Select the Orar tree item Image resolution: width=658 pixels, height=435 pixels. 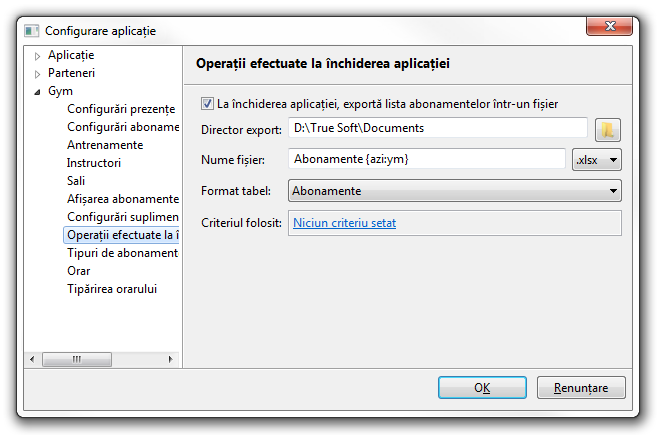click(78, 271)
